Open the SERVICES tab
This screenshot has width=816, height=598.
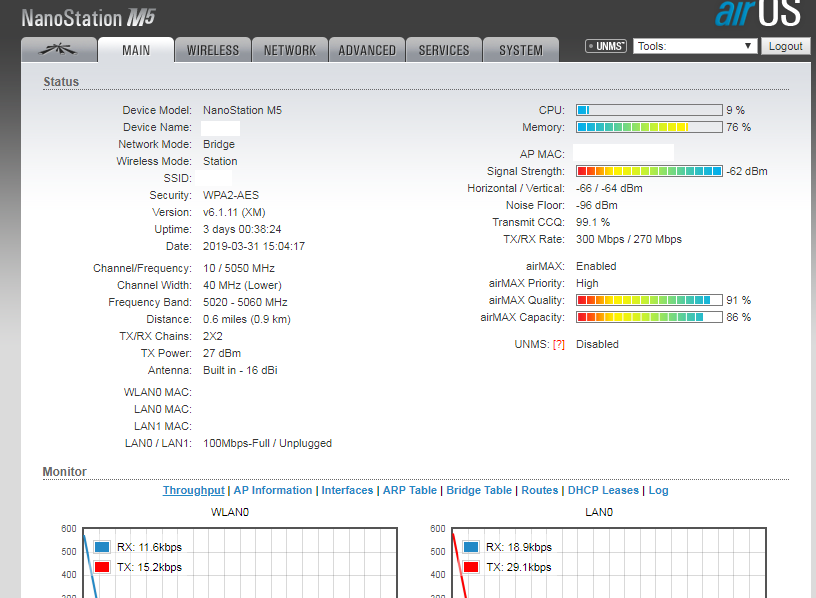(444, 50)
